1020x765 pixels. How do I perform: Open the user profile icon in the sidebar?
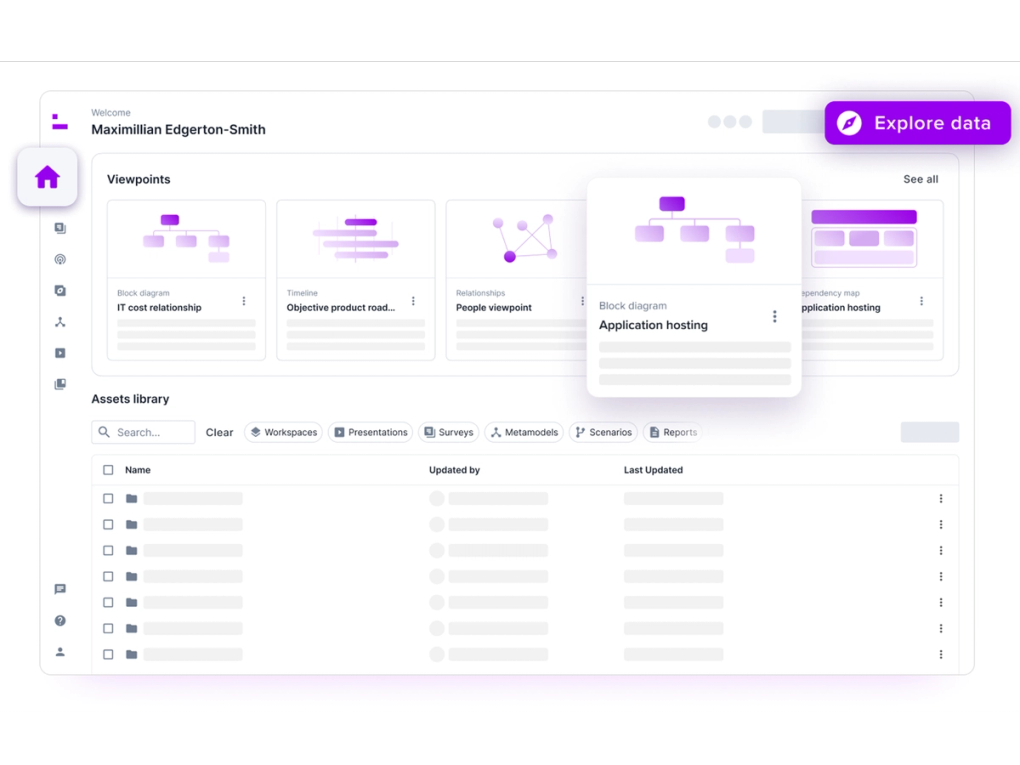(x=60, y=652)
